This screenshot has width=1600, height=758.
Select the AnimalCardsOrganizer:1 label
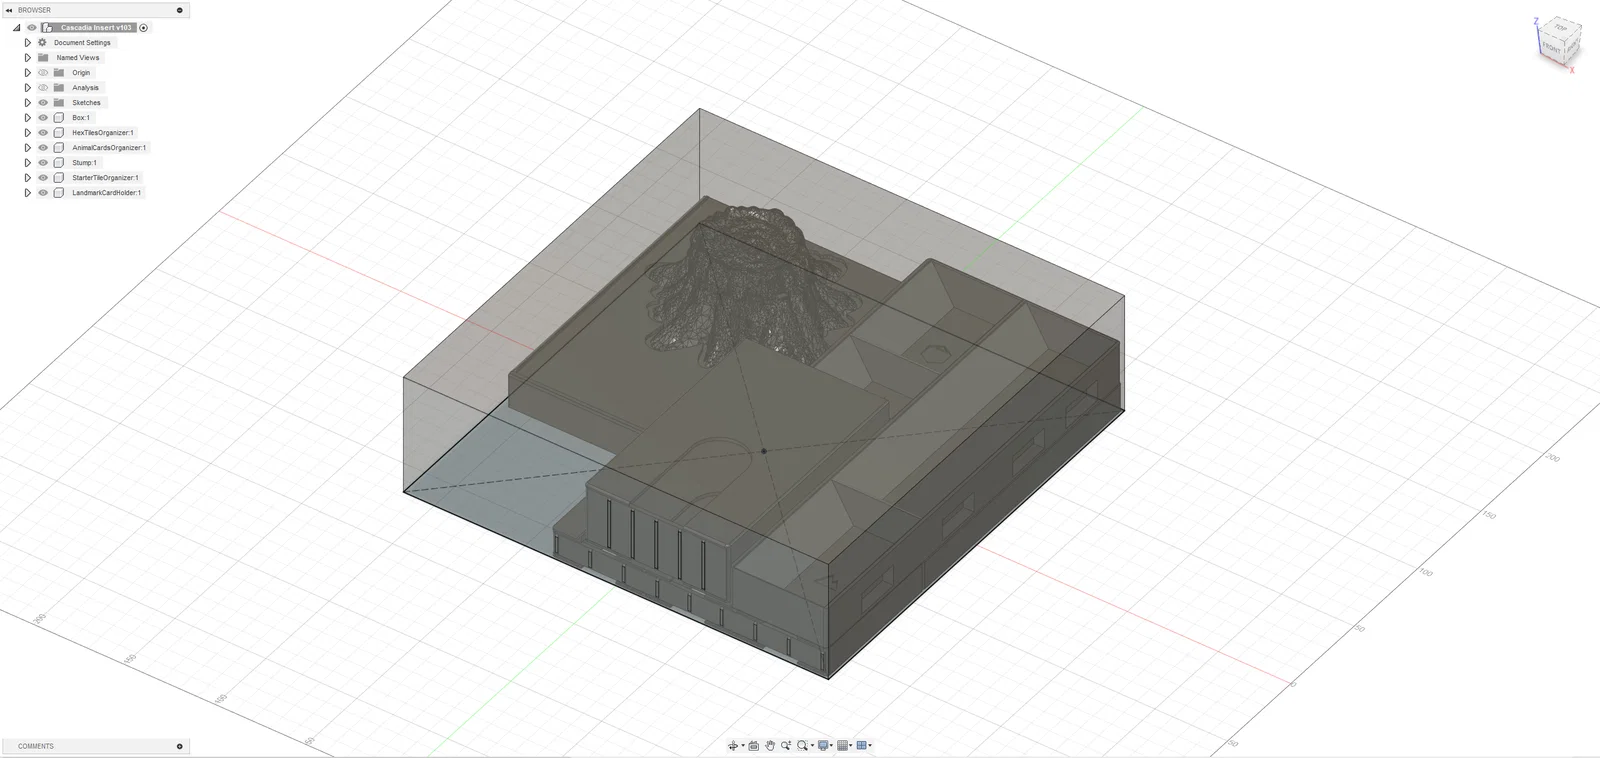[x=109, y=148]
